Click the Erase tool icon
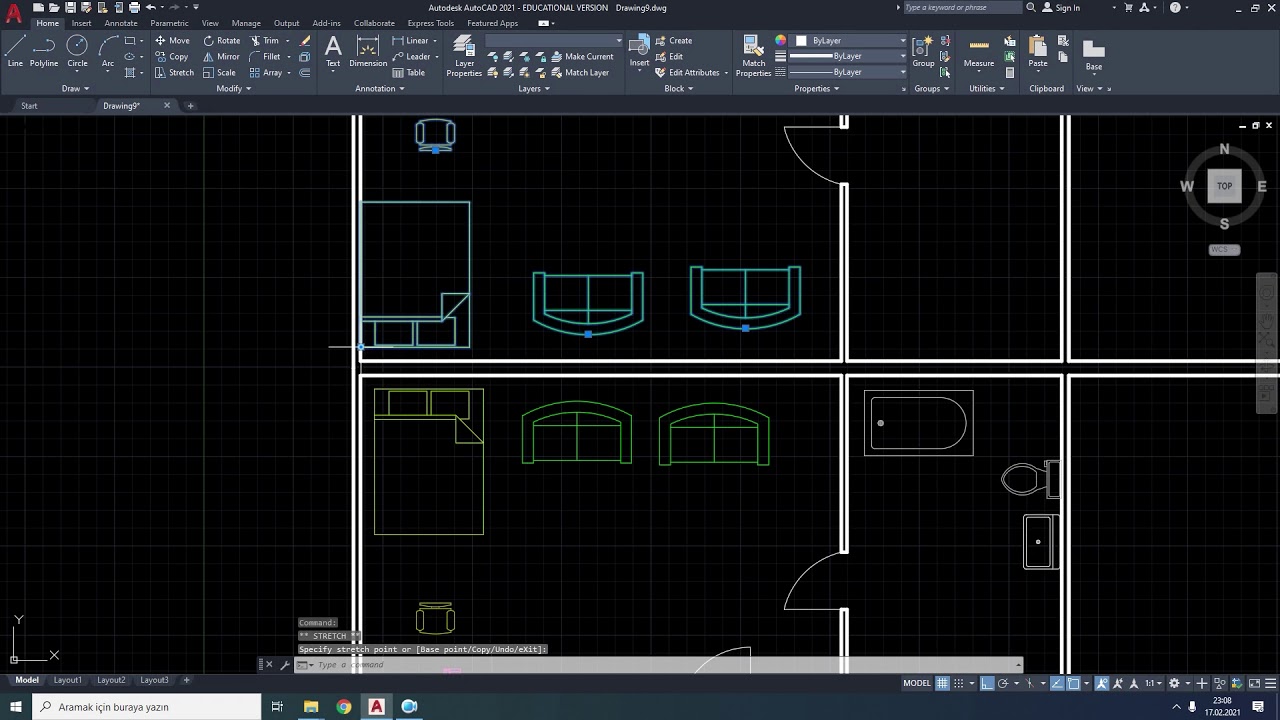Image resolution: width=1280 pixels, height=720 pixels. tap(305, 41)
